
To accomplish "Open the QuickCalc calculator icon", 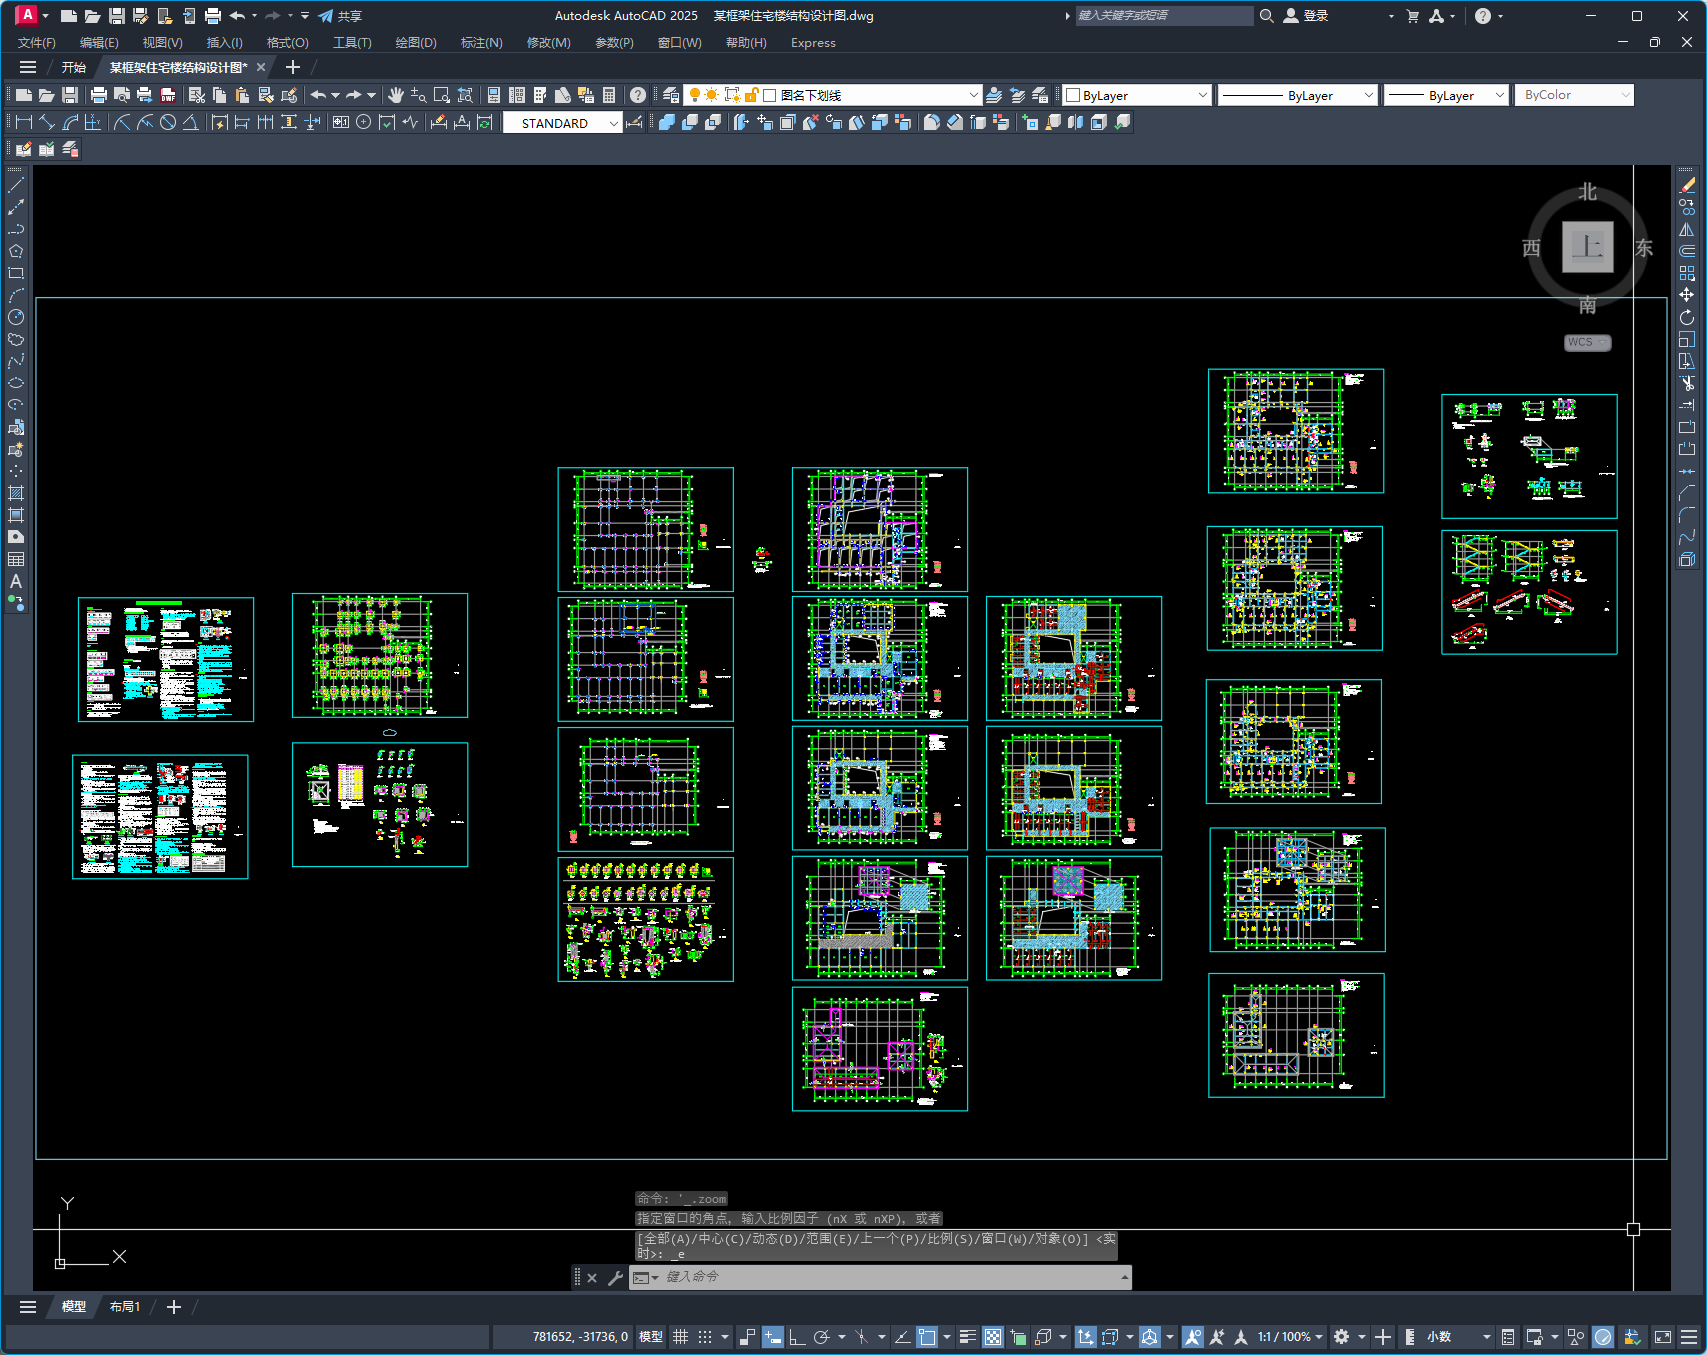I will [609, 95].
